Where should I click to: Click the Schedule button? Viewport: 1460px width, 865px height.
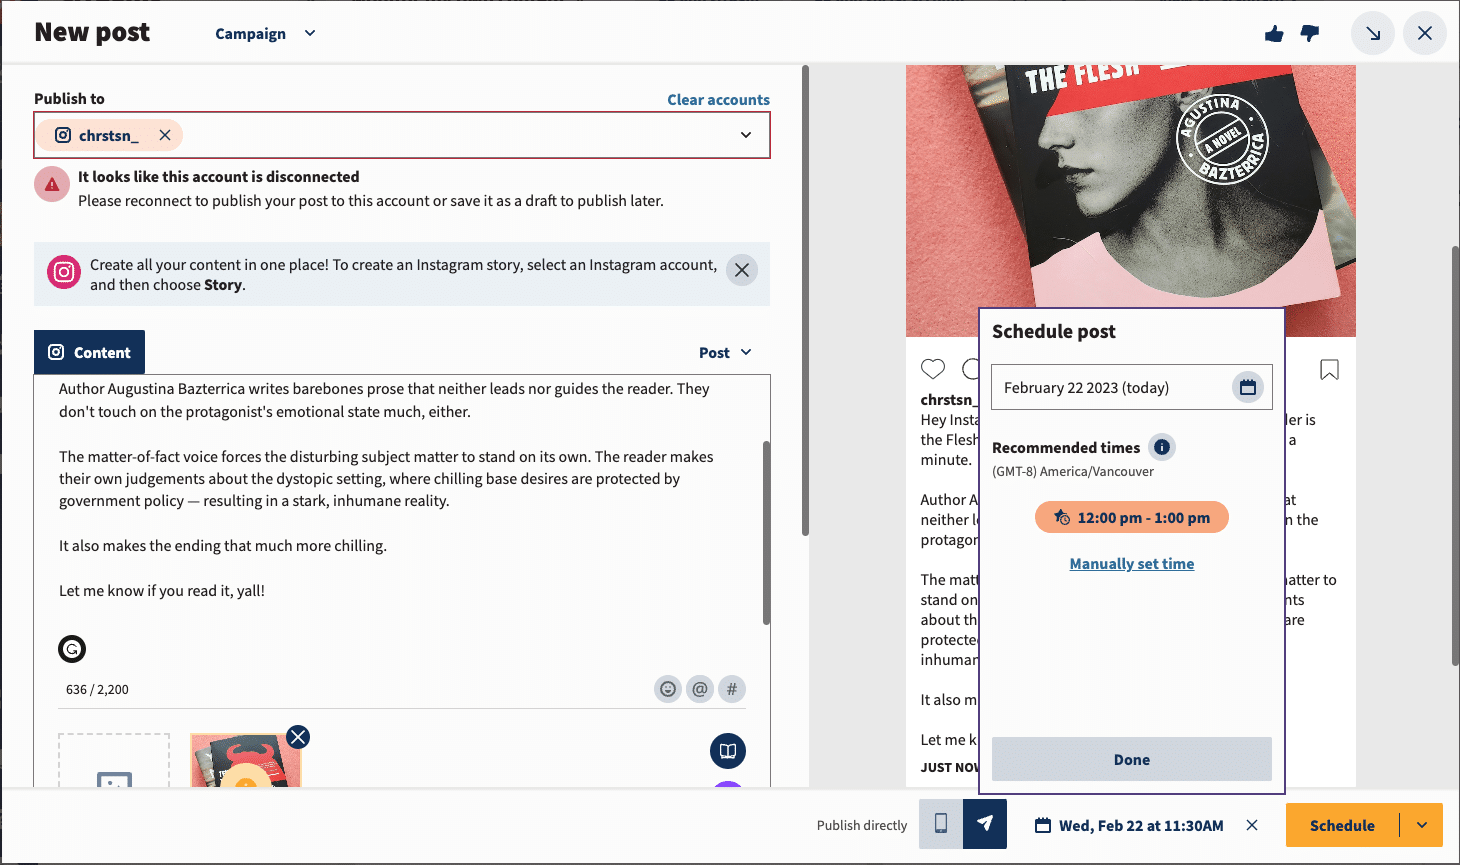point(1342,825)
